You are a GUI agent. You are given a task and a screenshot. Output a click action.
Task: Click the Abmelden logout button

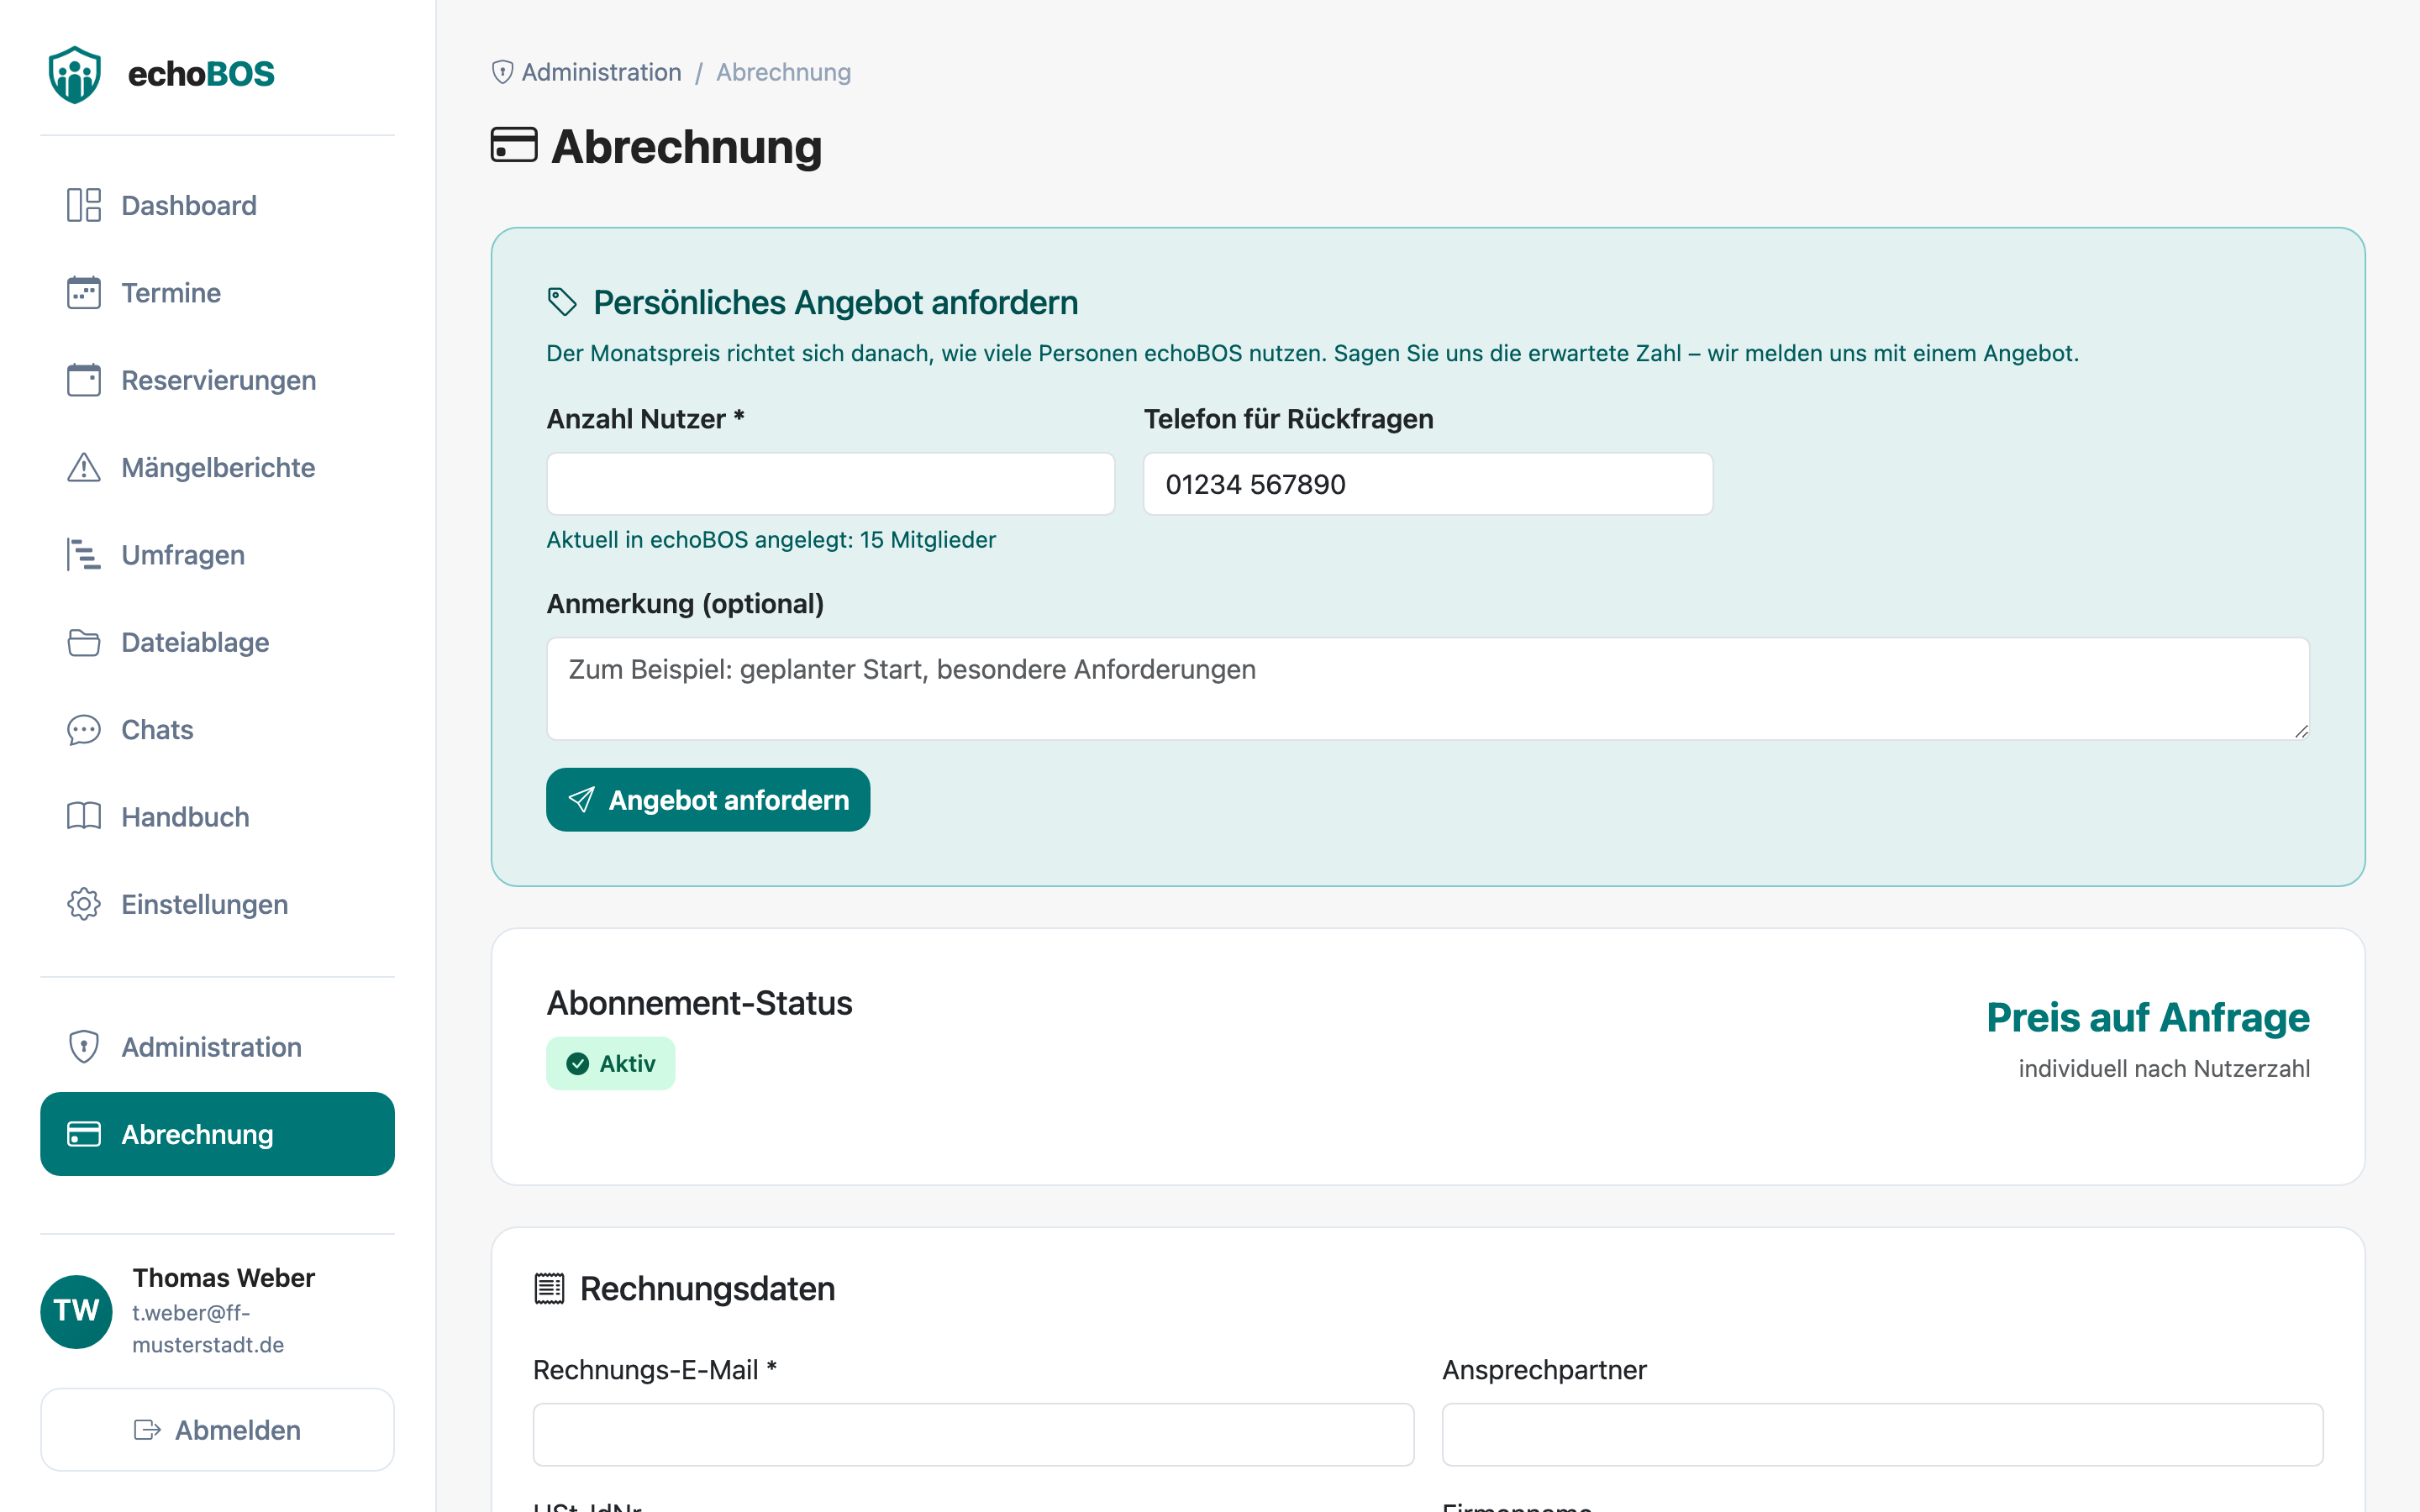click(217, 1430)
